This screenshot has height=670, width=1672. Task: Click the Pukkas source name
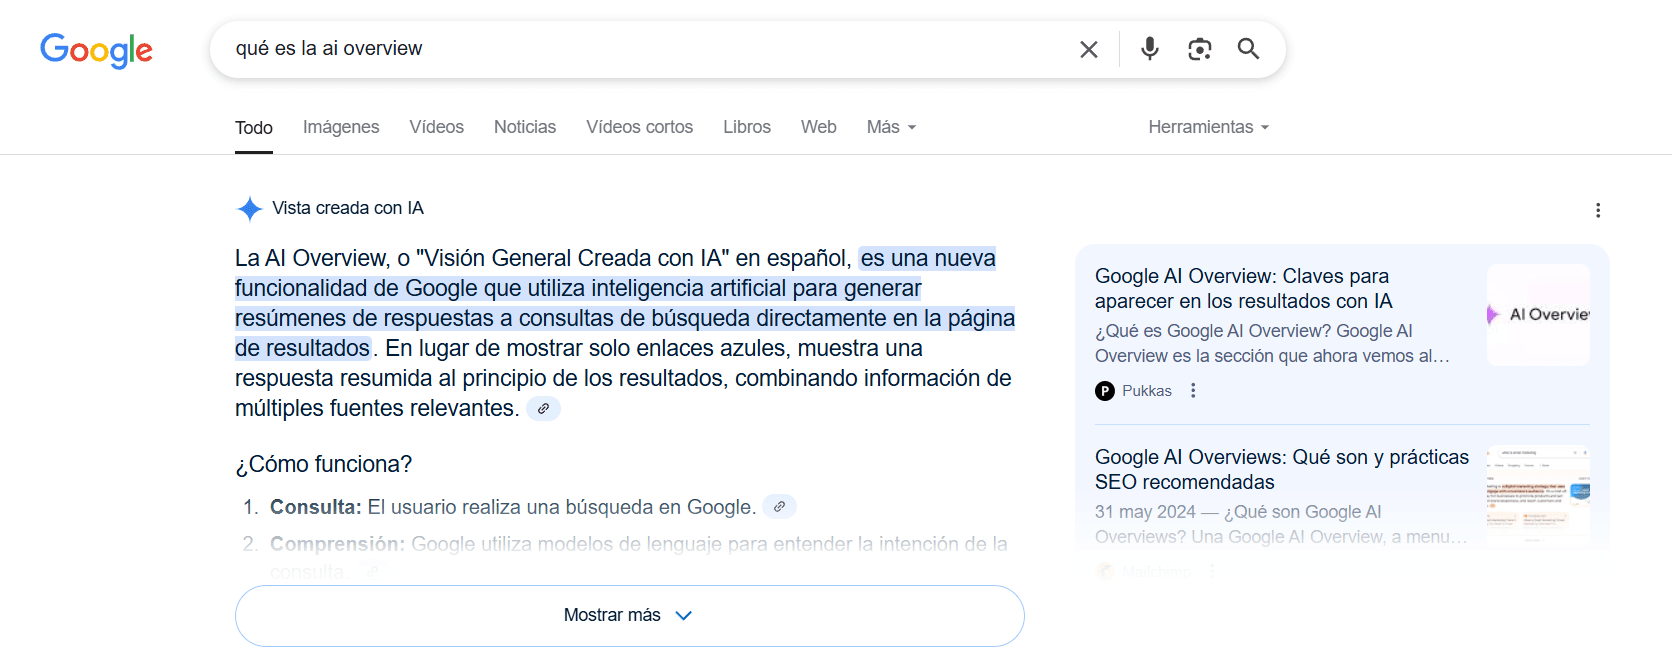click(x=1147, y=391)
